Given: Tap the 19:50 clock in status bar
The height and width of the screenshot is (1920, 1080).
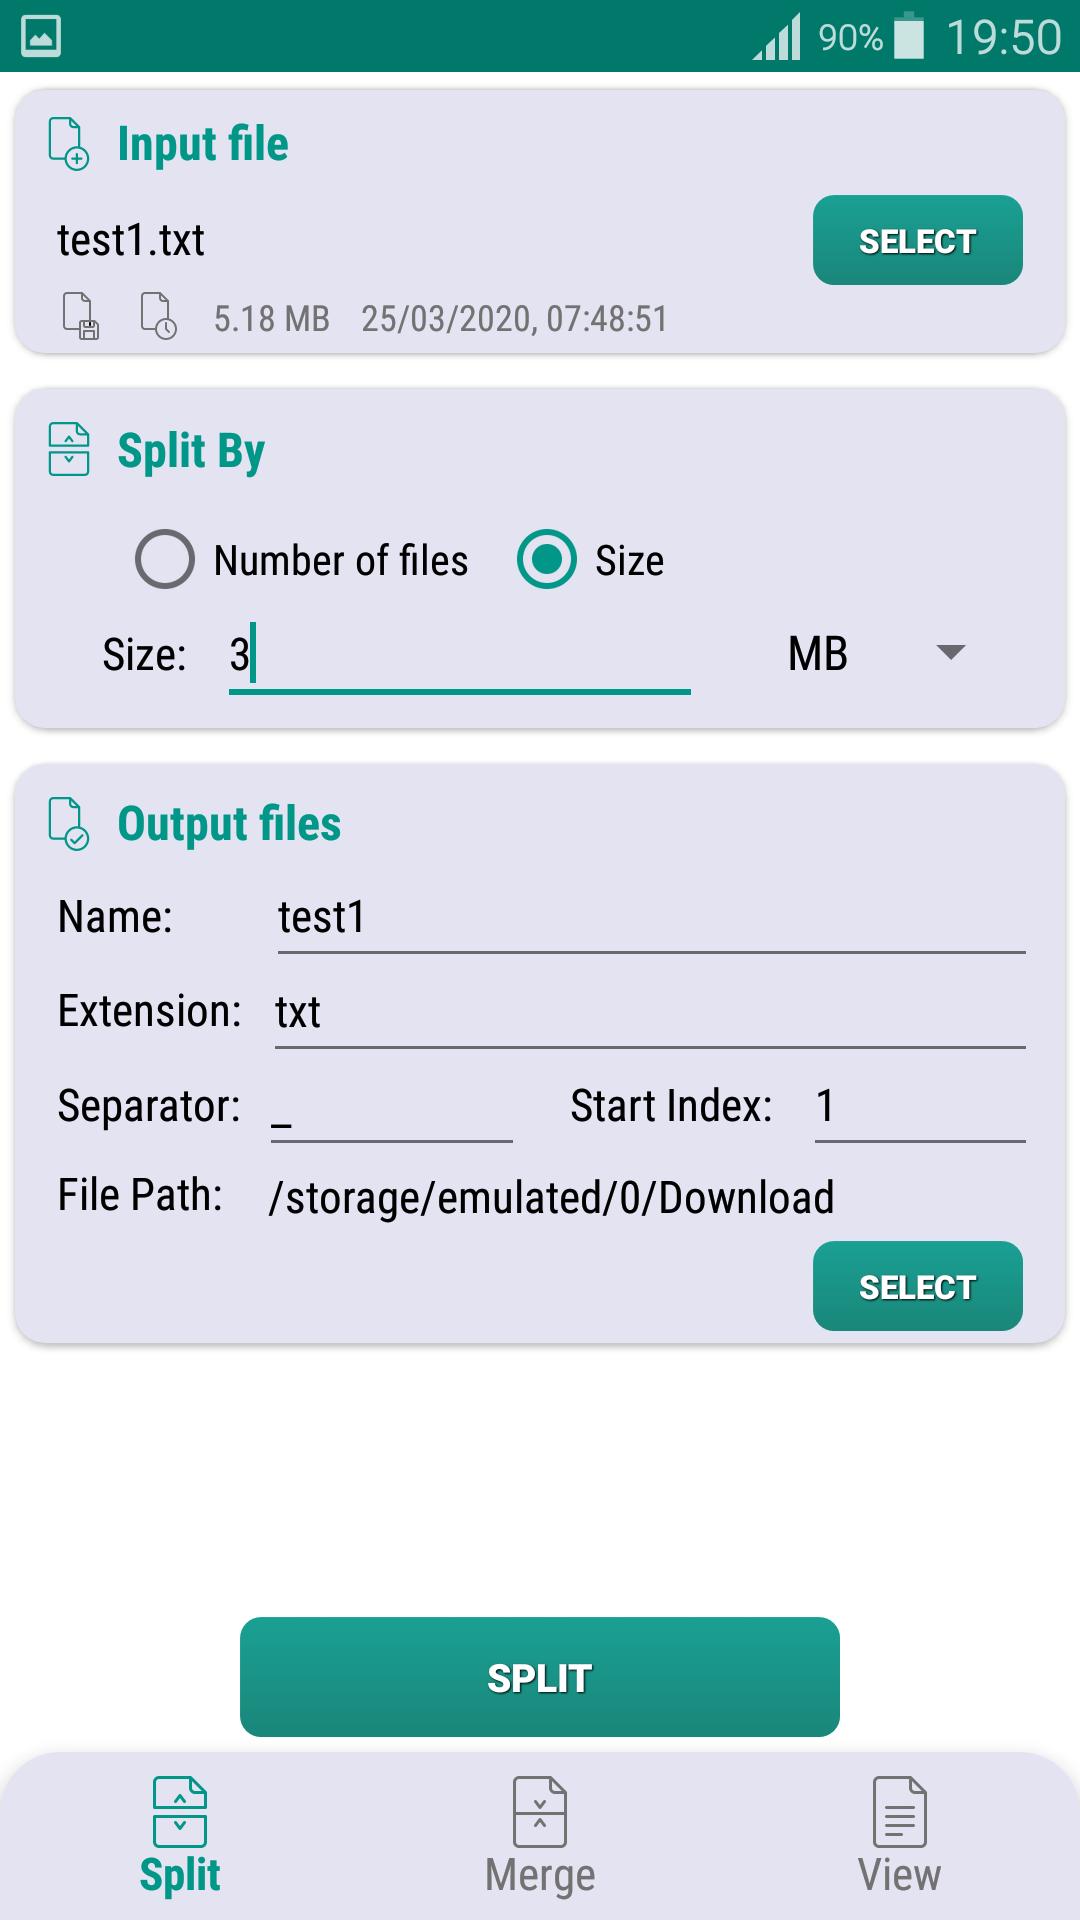Looking at the screenshot, I should coord(1003,38).
